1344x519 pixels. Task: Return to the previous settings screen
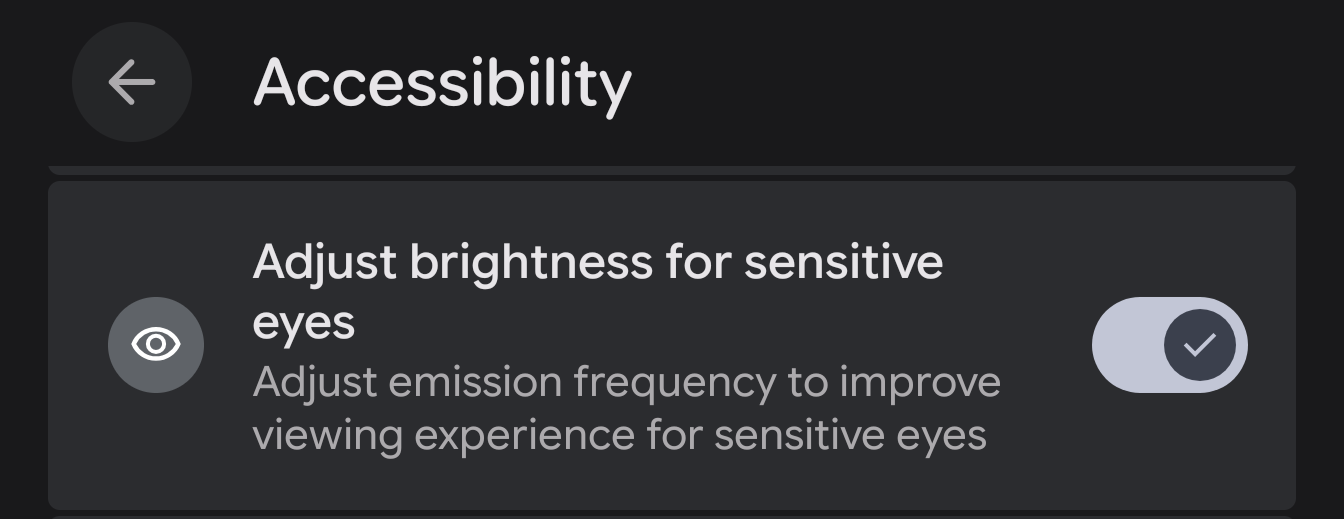(x=132, y=82)
